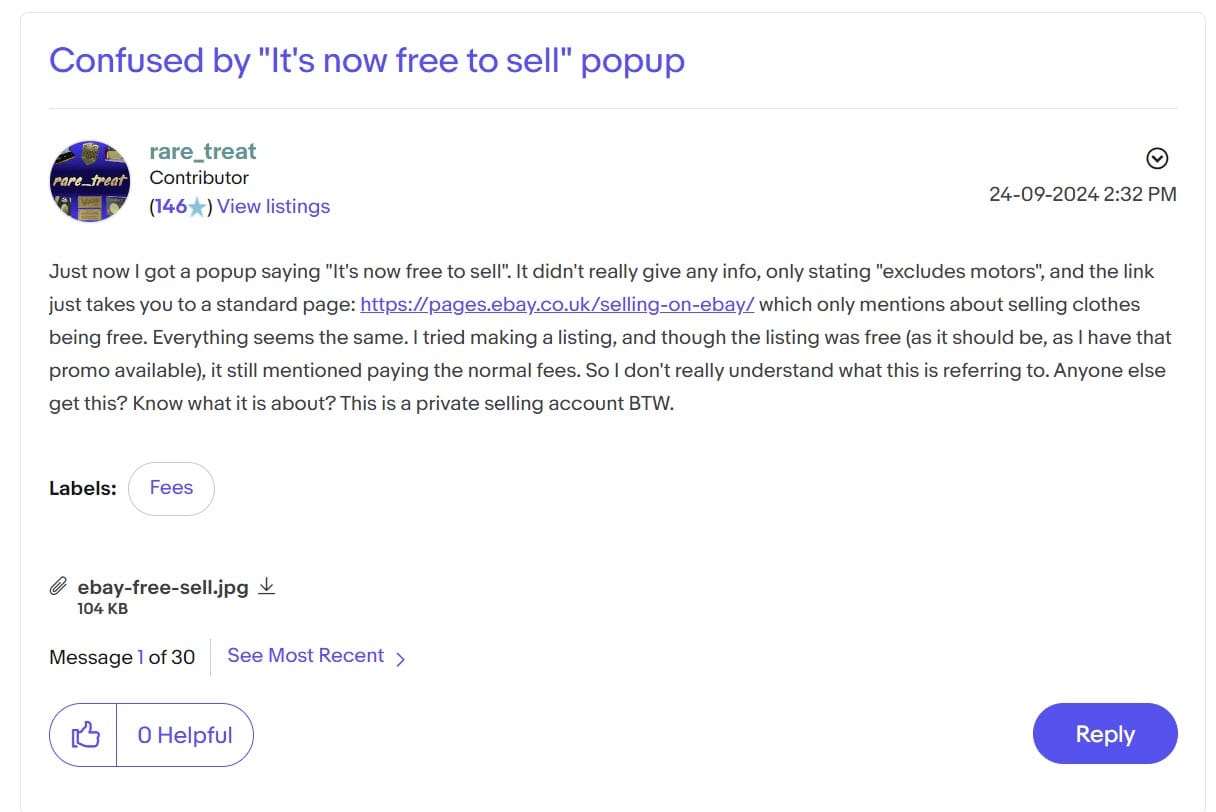Click the Contributor rank text
The image size is (1216, 812).
[199, 178]
